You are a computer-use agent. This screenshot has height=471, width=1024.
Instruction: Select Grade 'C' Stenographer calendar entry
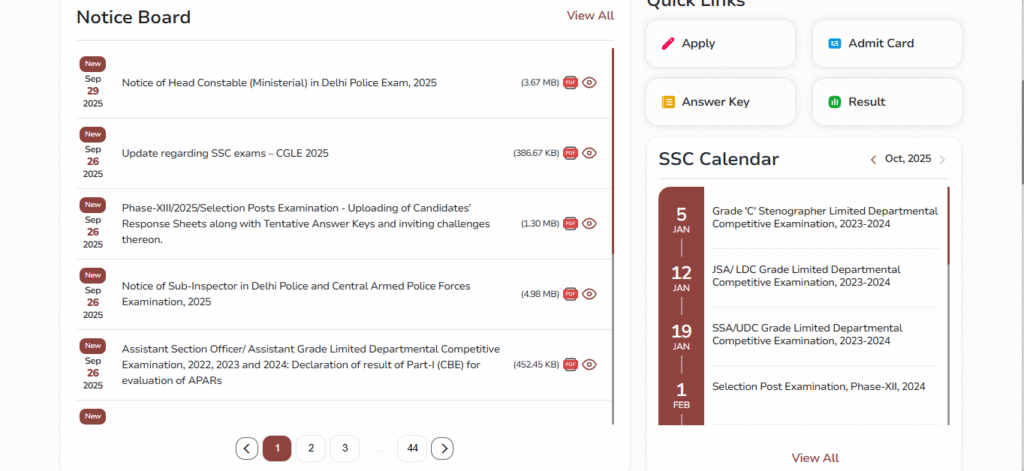point(825,218)
